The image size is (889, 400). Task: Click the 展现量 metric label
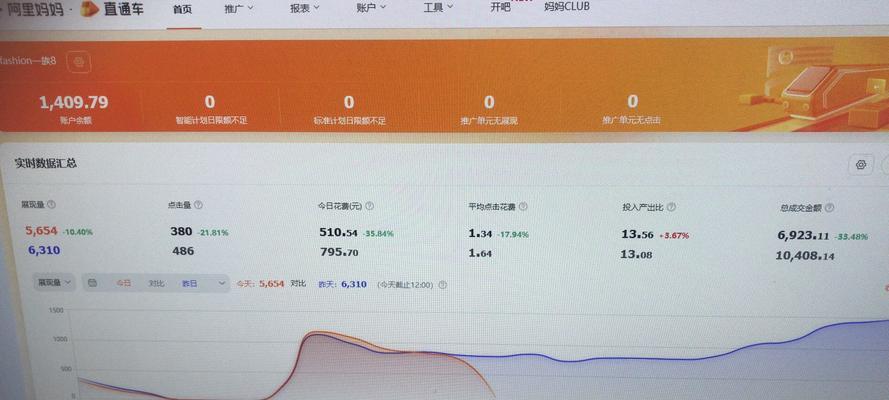[x=33, y=205]
